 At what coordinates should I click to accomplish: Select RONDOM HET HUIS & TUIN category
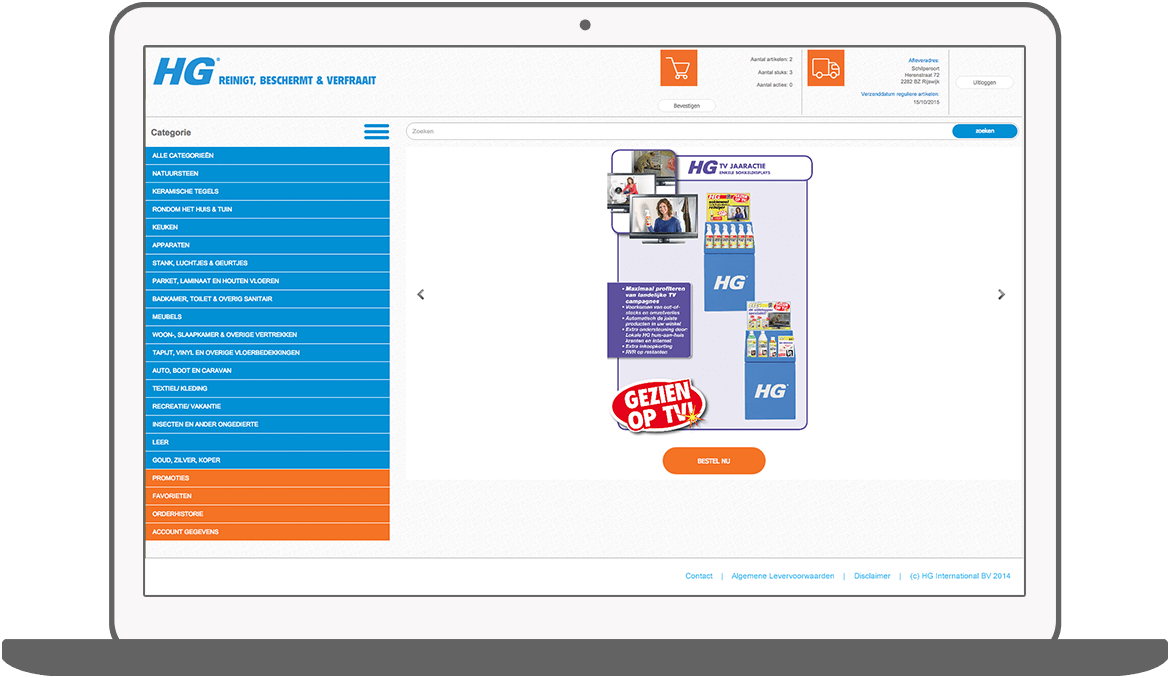pos(267,210)
